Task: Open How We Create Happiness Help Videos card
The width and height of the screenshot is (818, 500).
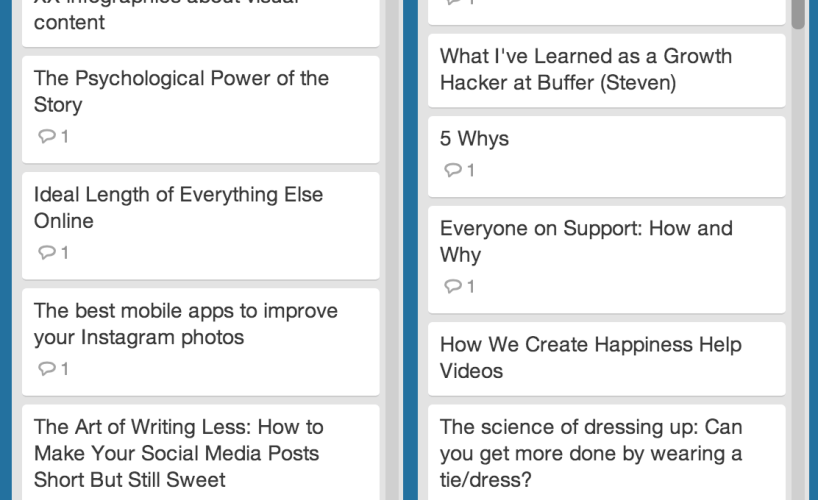Action: pyautogui.click(x=607, y=359)
